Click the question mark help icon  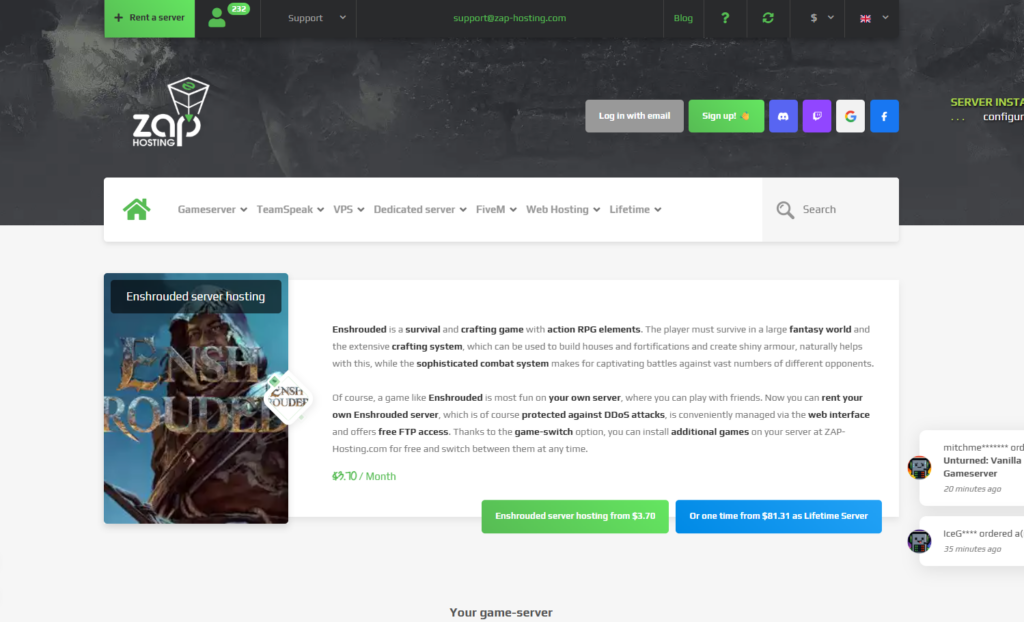tap(725, 18)
